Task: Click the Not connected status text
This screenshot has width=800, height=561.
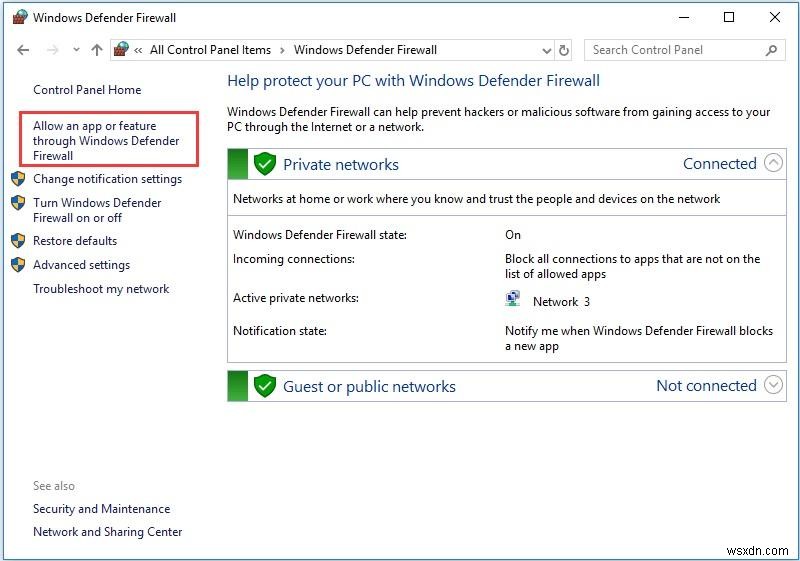Action: [706, 386]
